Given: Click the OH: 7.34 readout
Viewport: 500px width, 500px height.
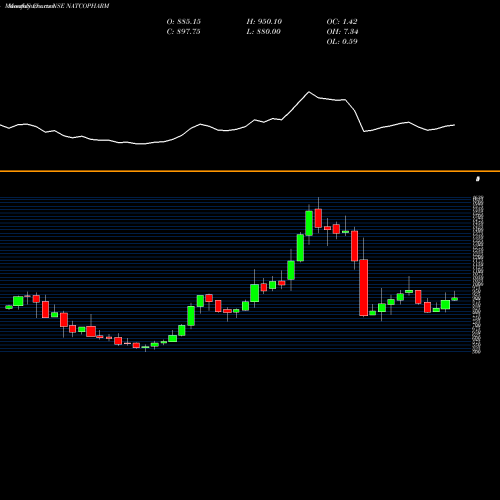Looking at the screenshot, I should pos(342,31).
